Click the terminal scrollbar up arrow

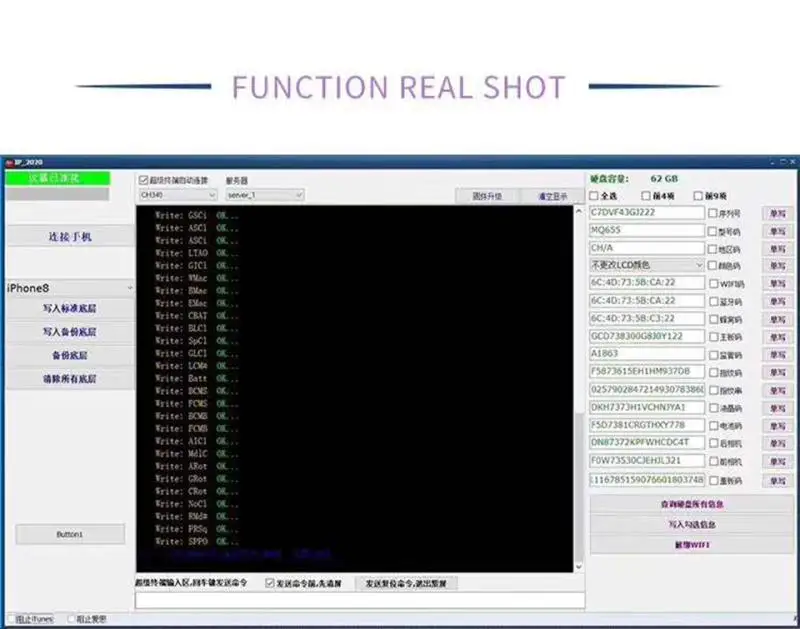pyautogui.click(x=579, y=211)
